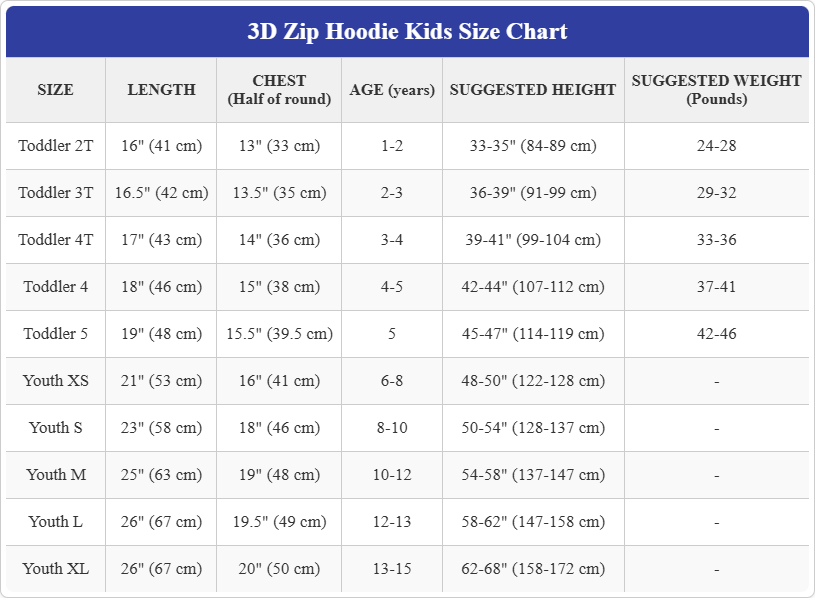Click the Toddler 4 row label

point(55,287)
